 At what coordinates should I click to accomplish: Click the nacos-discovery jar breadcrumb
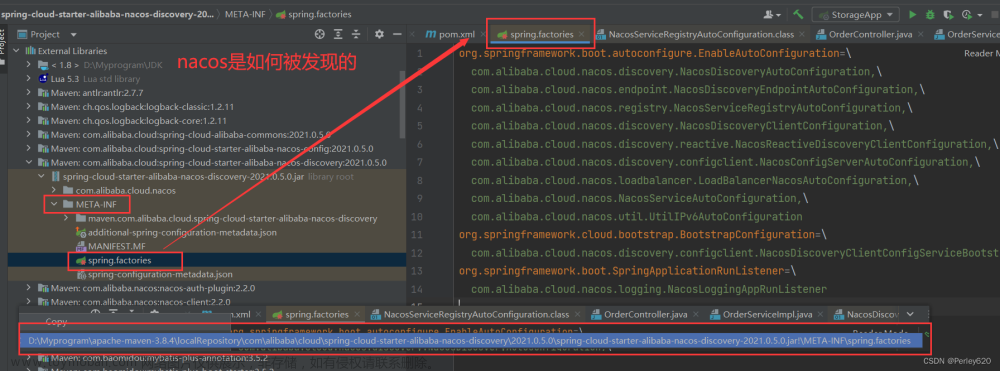[107, 14]
